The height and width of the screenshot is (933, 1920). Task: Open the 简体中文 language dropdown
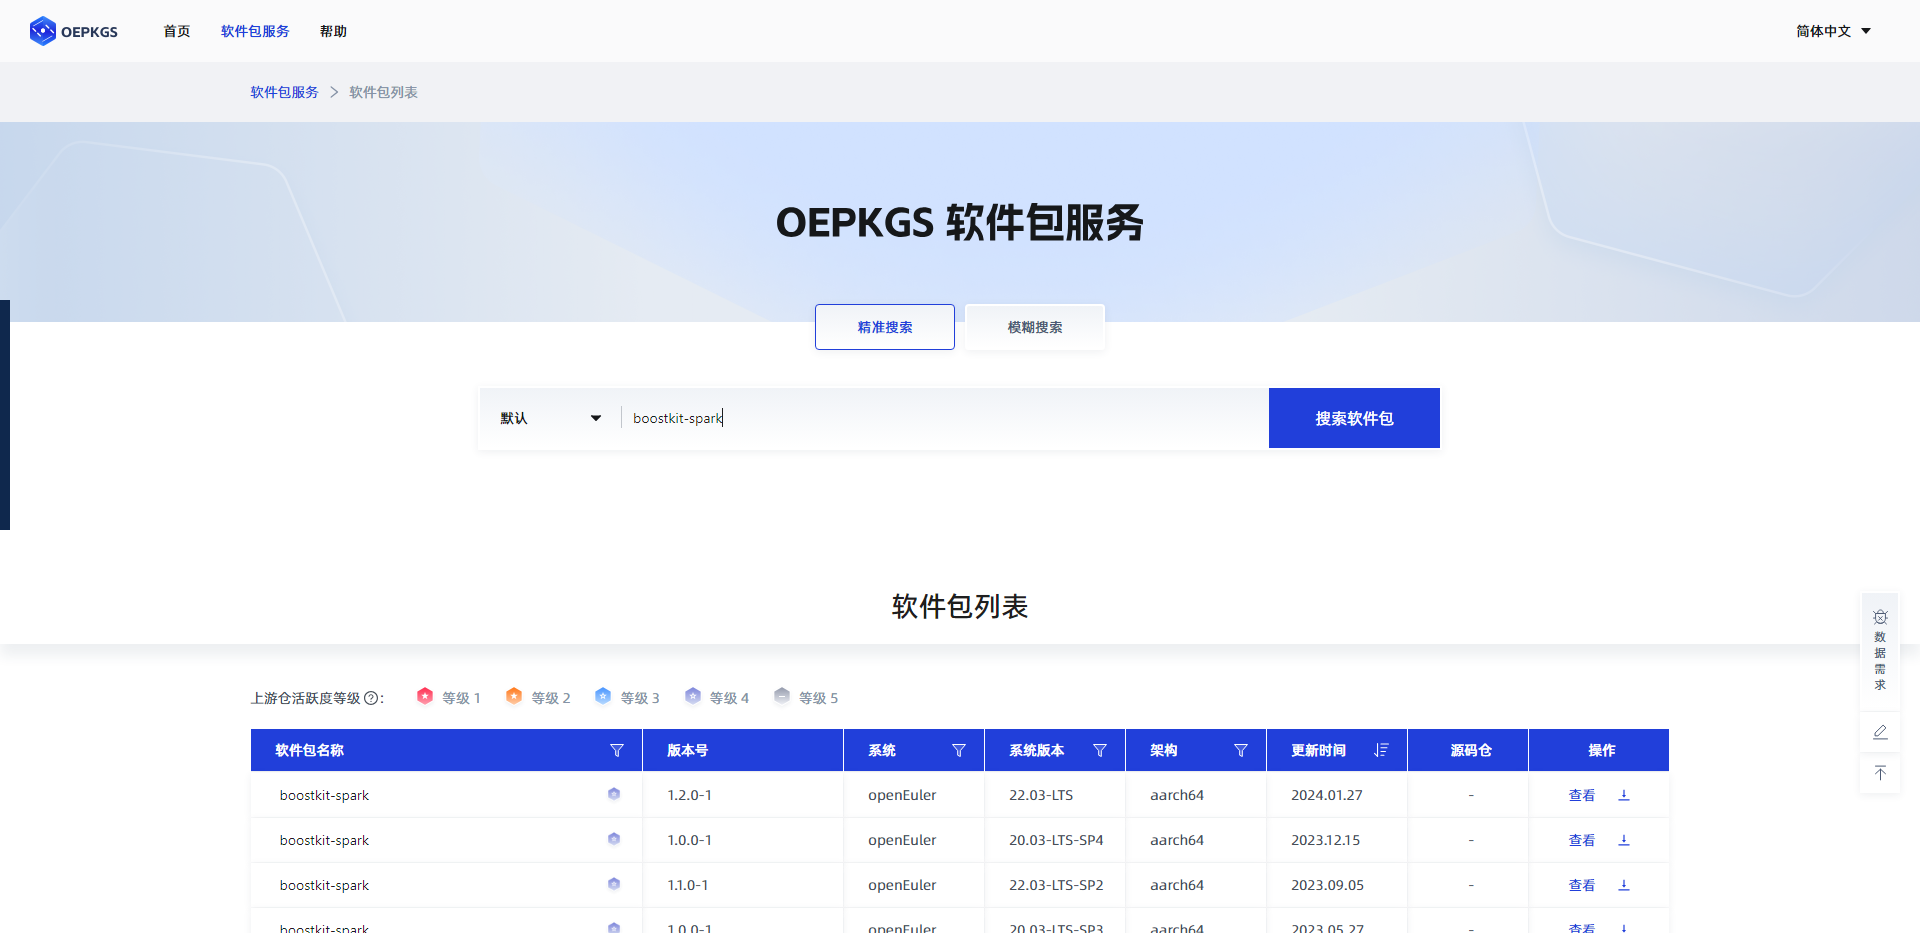pos(1833,31)
